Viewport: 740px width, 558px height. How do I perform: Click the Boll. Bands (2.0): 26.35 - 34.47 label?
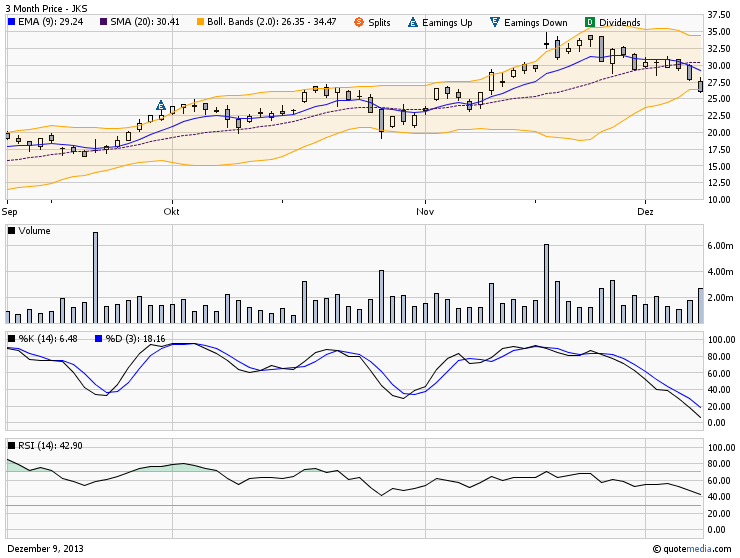coord(272,22)
